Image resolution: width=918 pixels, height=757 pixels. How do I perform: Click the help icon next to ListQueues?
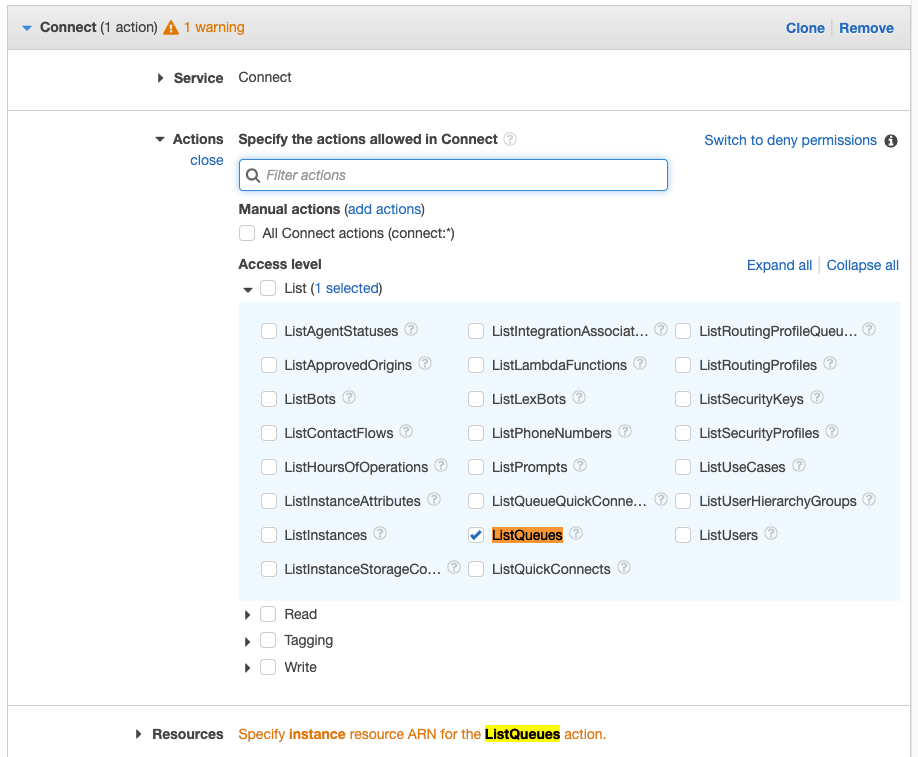pos(576,534)
